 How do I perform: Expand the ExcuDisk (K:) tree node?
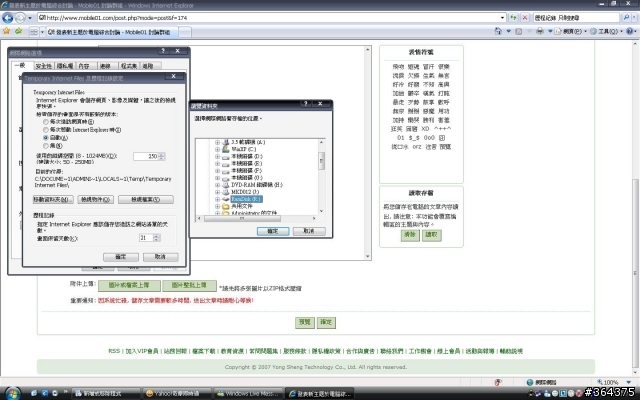(x=217, y=199)
